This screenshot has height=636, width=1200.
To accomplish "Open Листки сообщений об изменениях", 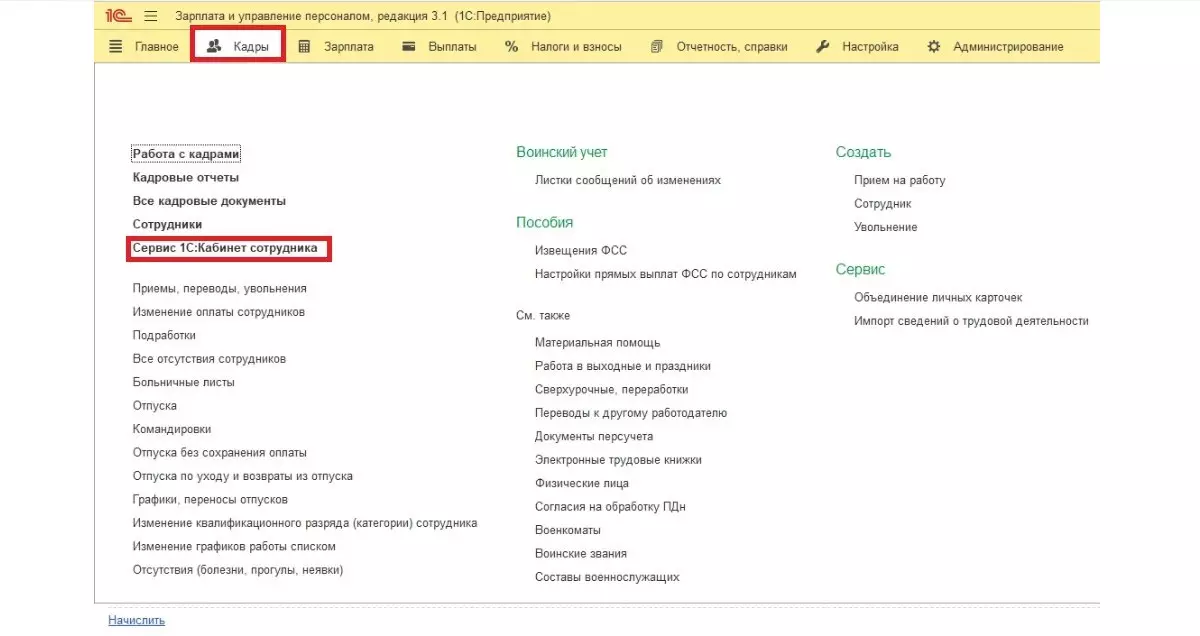I will (628, 181).
